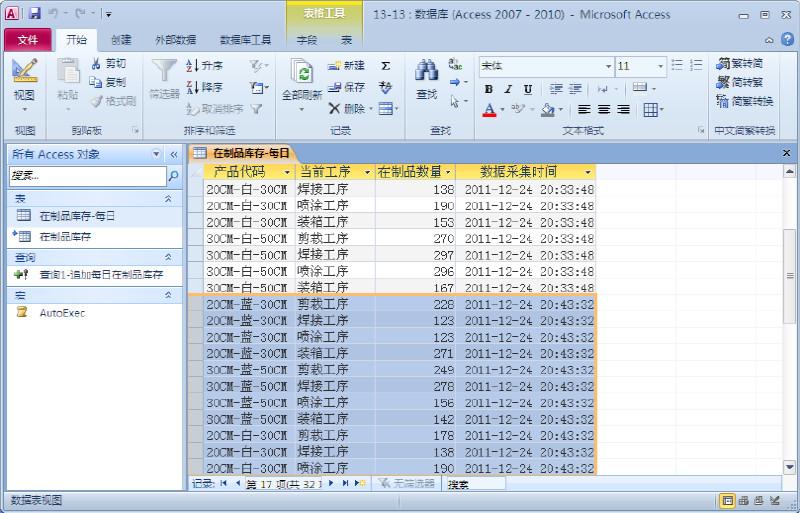Switch to the 创建 ribbon tab

(121, 40)
